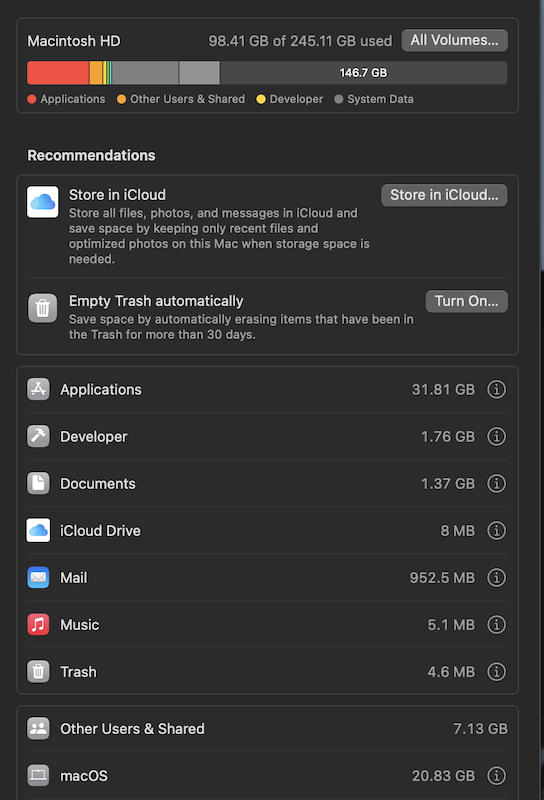Click the Recommendations heading
544x800 pixels.
tap(91, 155)
